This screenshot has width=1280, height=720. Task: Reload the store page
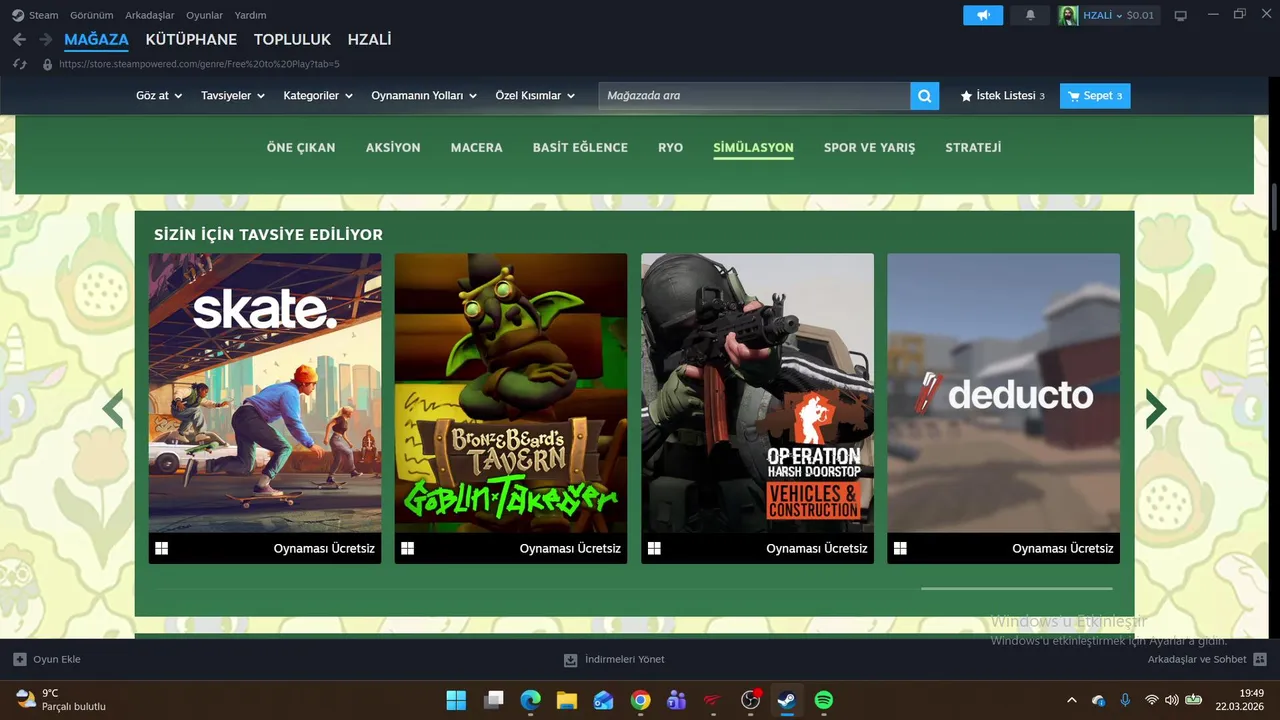point(19,64)
